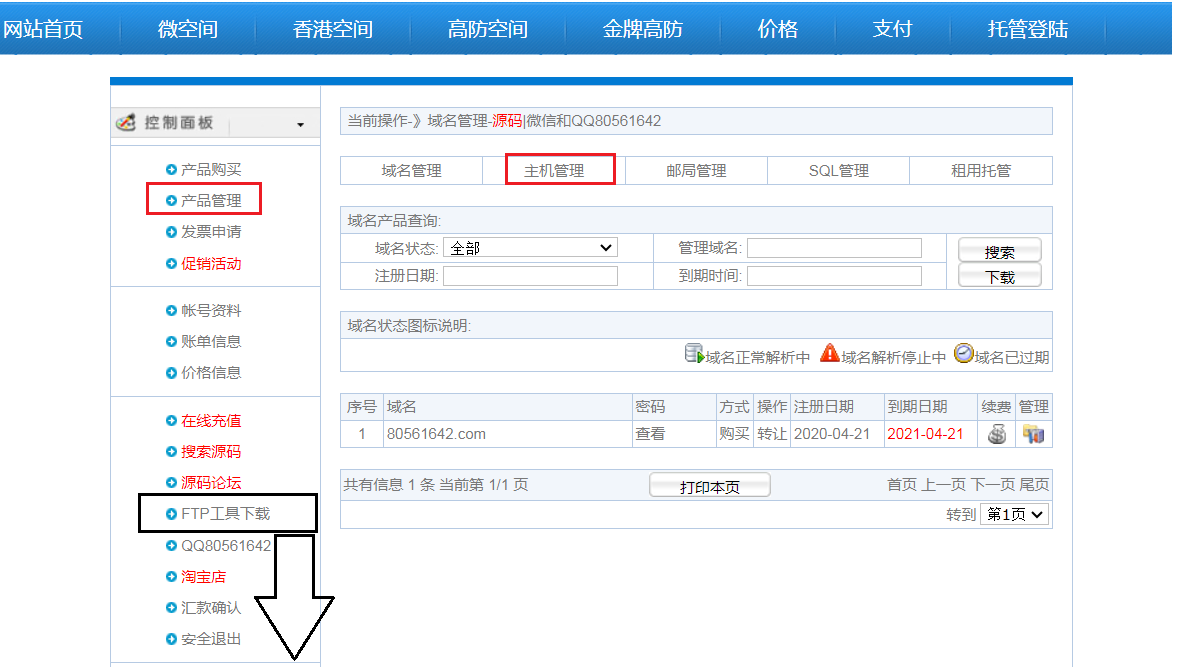Click the 查看 password link
This screenshot has height=667, width=1182.
click(650, 434)
